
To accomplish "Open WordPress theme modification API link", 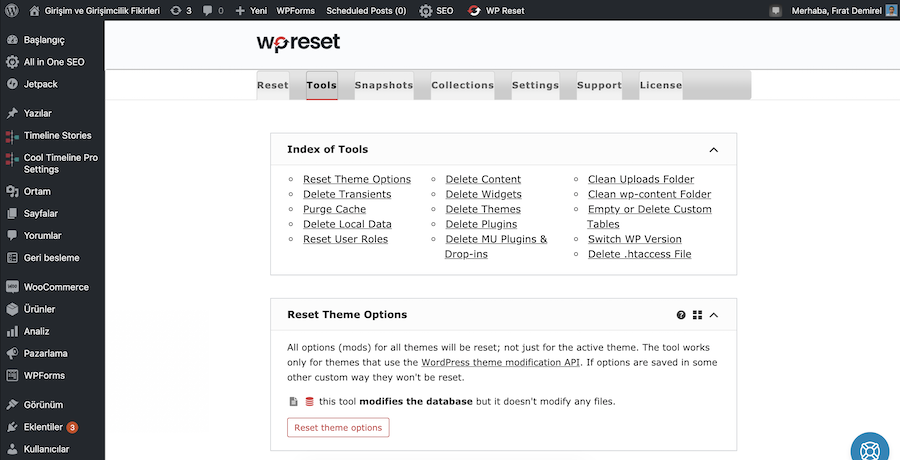I will 500,362.
